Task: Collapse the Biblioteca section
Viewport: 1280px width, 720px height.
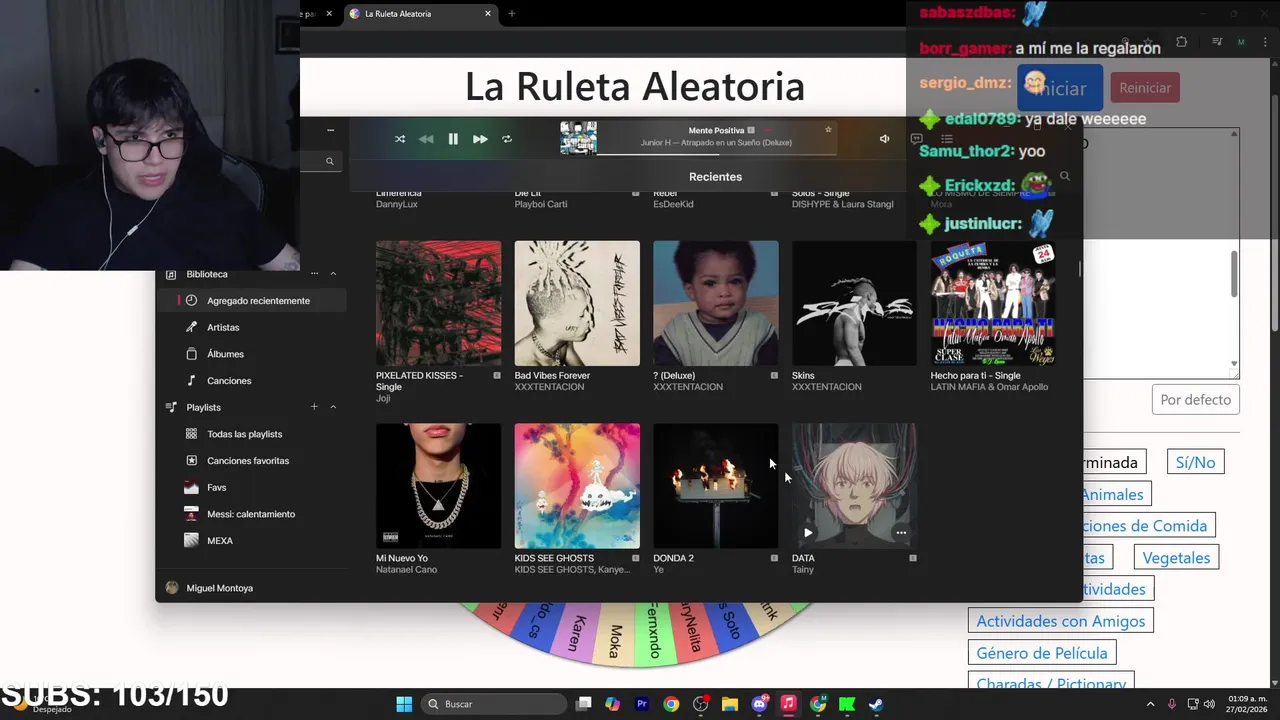Action: point(333,274)
